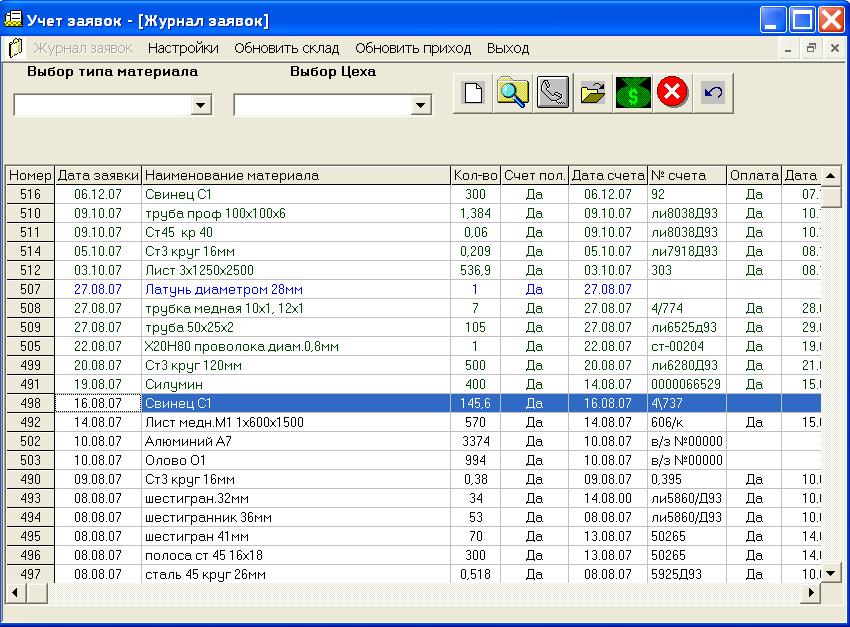Restore the inner child window

click(811, 48)
